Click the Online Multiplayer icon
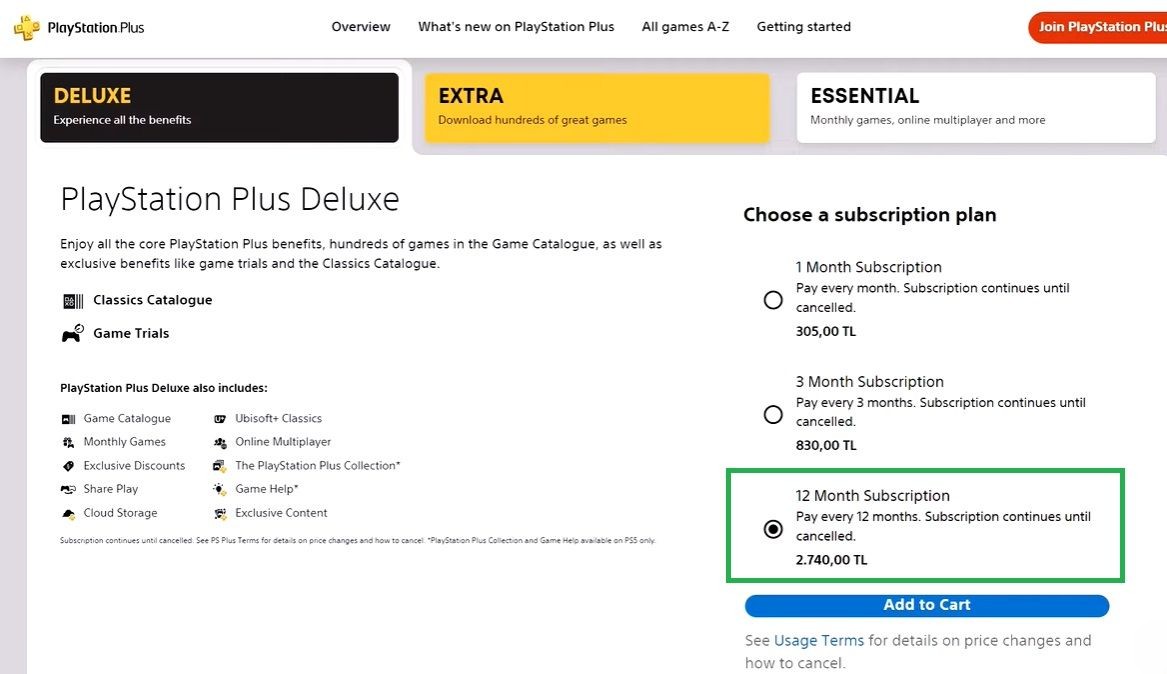Viewport: 1167px width, 674px height. [220, 442]
